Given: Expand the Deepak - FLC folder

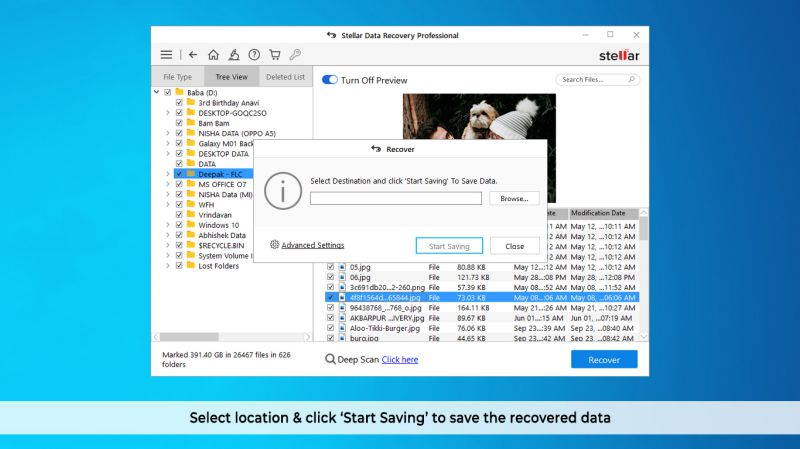Looking at the screenshot, I should pyautogui.click(x=168, y=174).
